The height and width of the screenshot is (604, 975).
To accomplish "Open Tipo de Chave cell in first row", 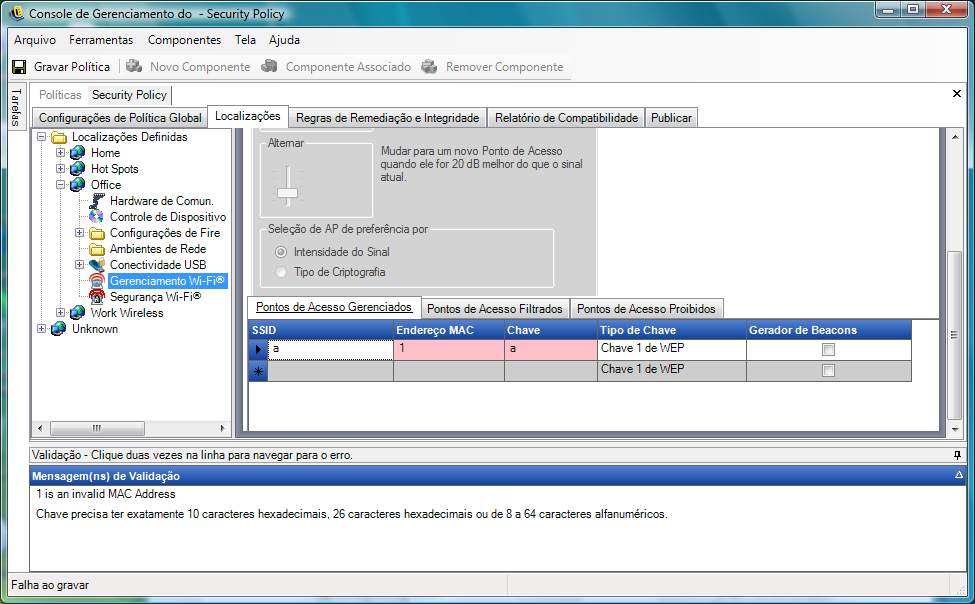I will 672,350.
